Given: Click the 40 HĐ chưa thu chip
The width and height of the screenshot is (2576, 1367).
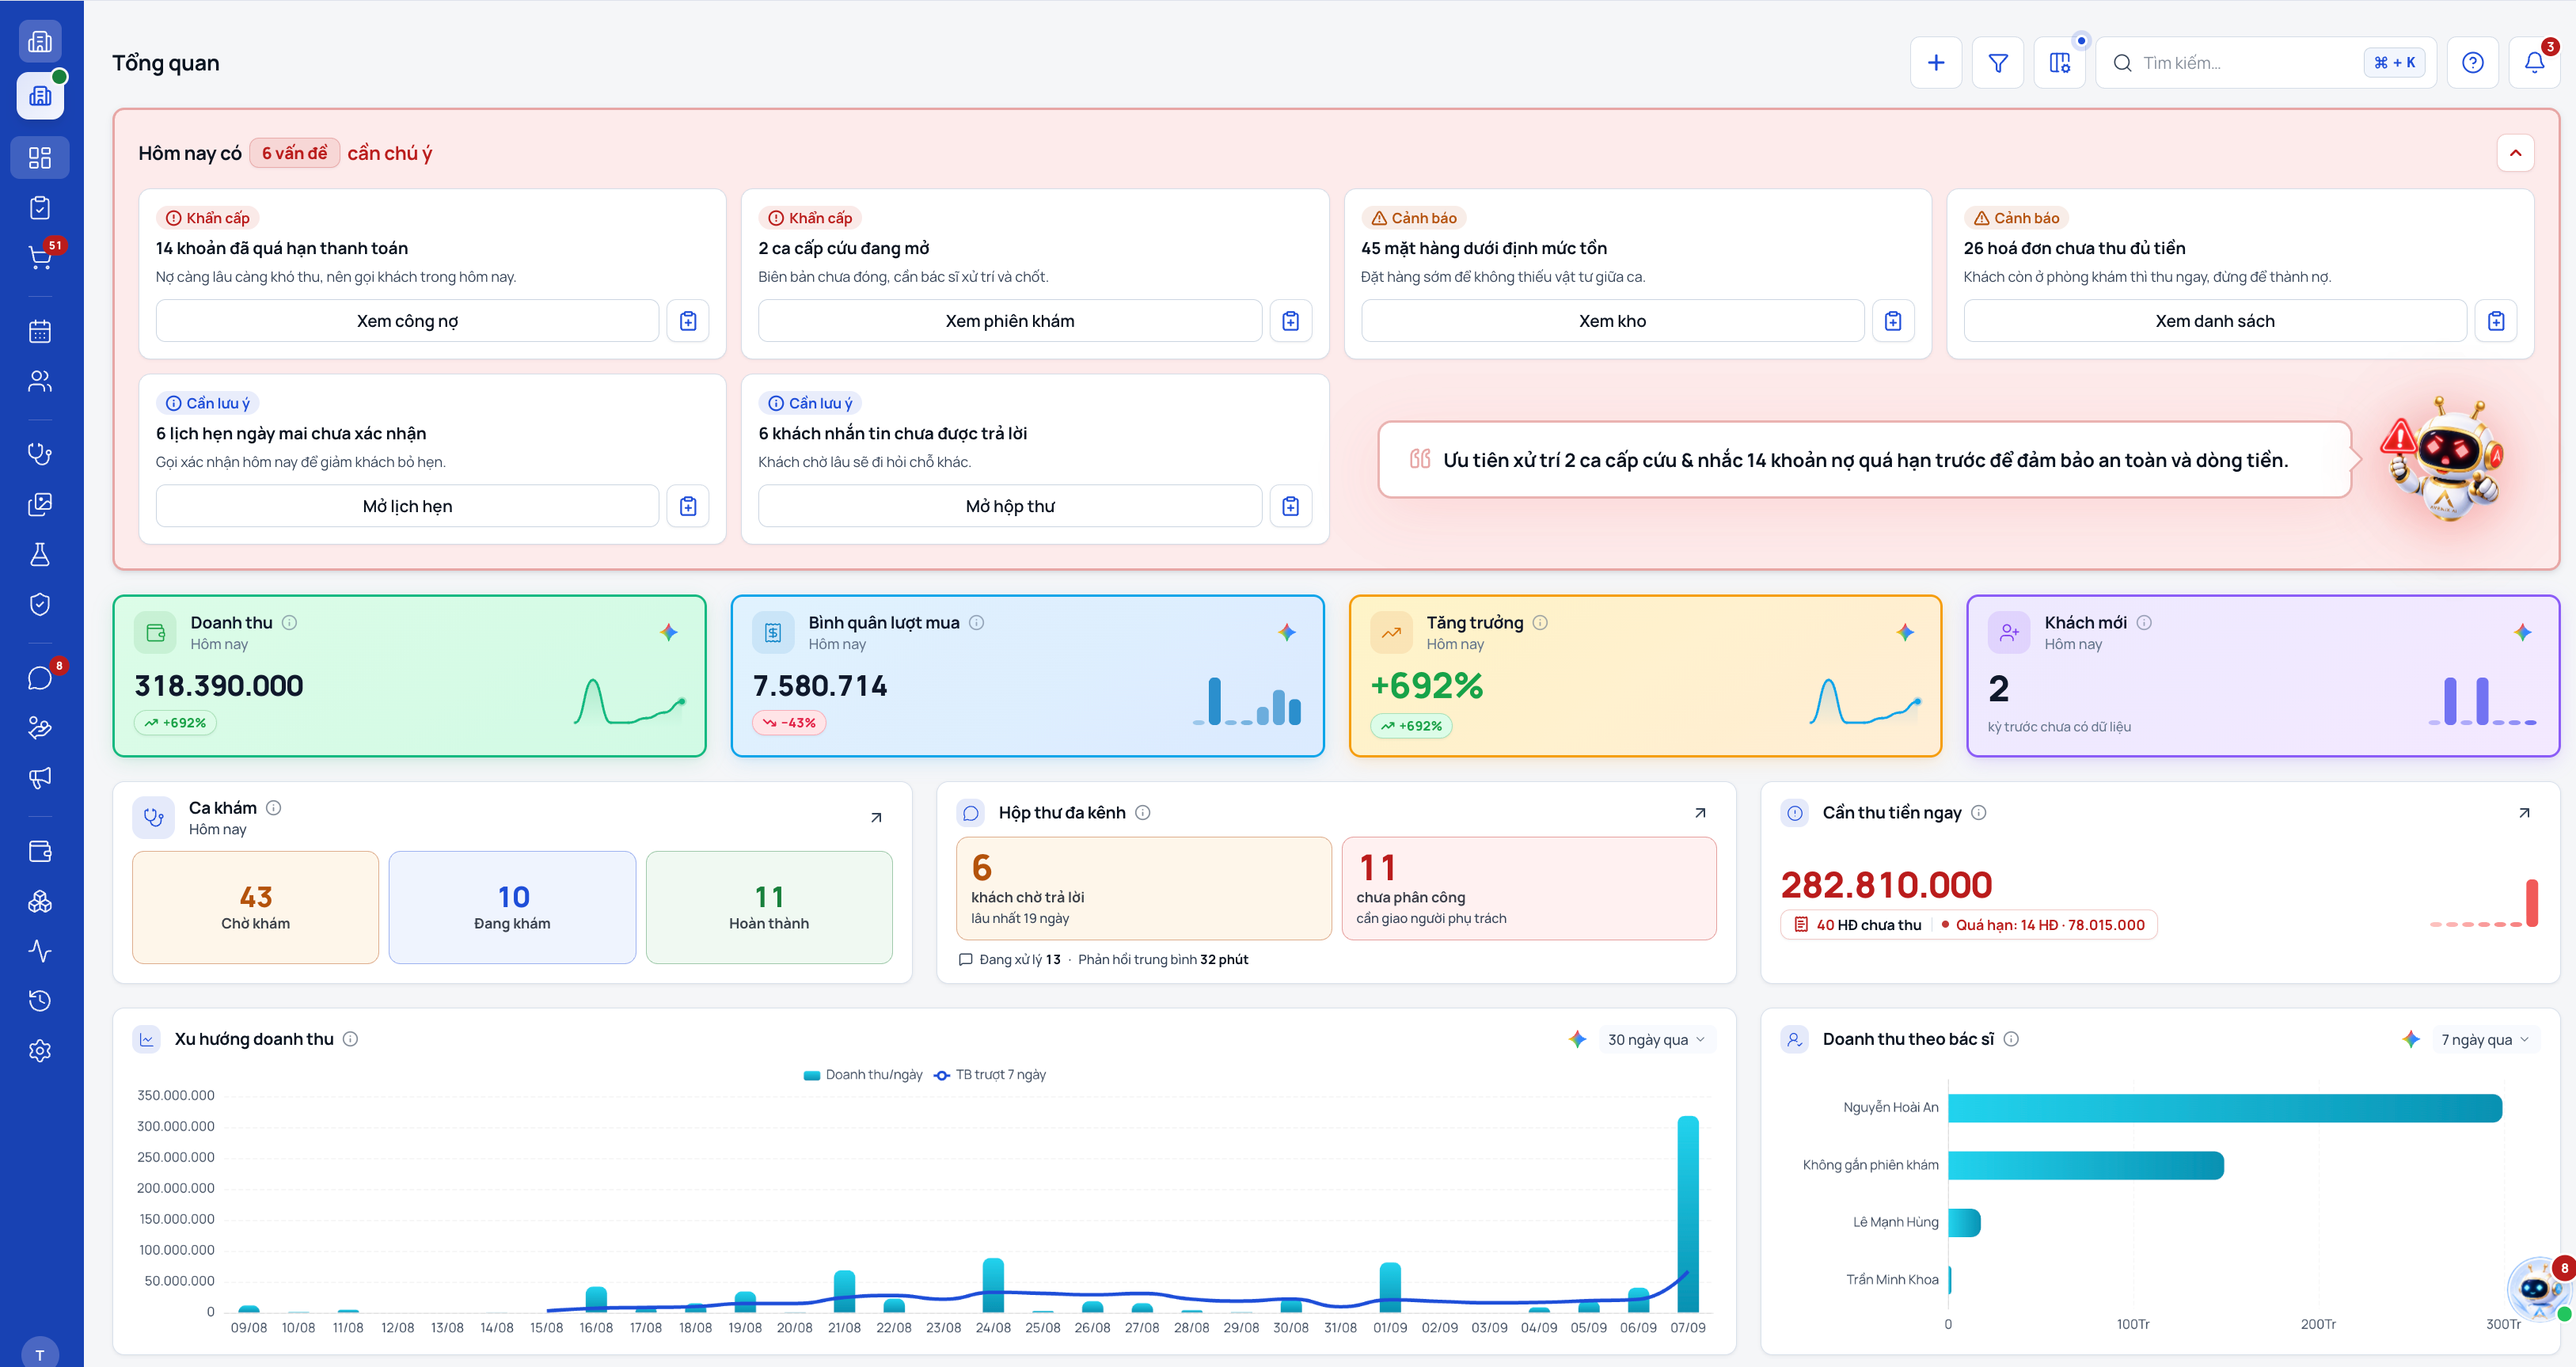Looking at the screenshot, I should (x=1858, y=925).
